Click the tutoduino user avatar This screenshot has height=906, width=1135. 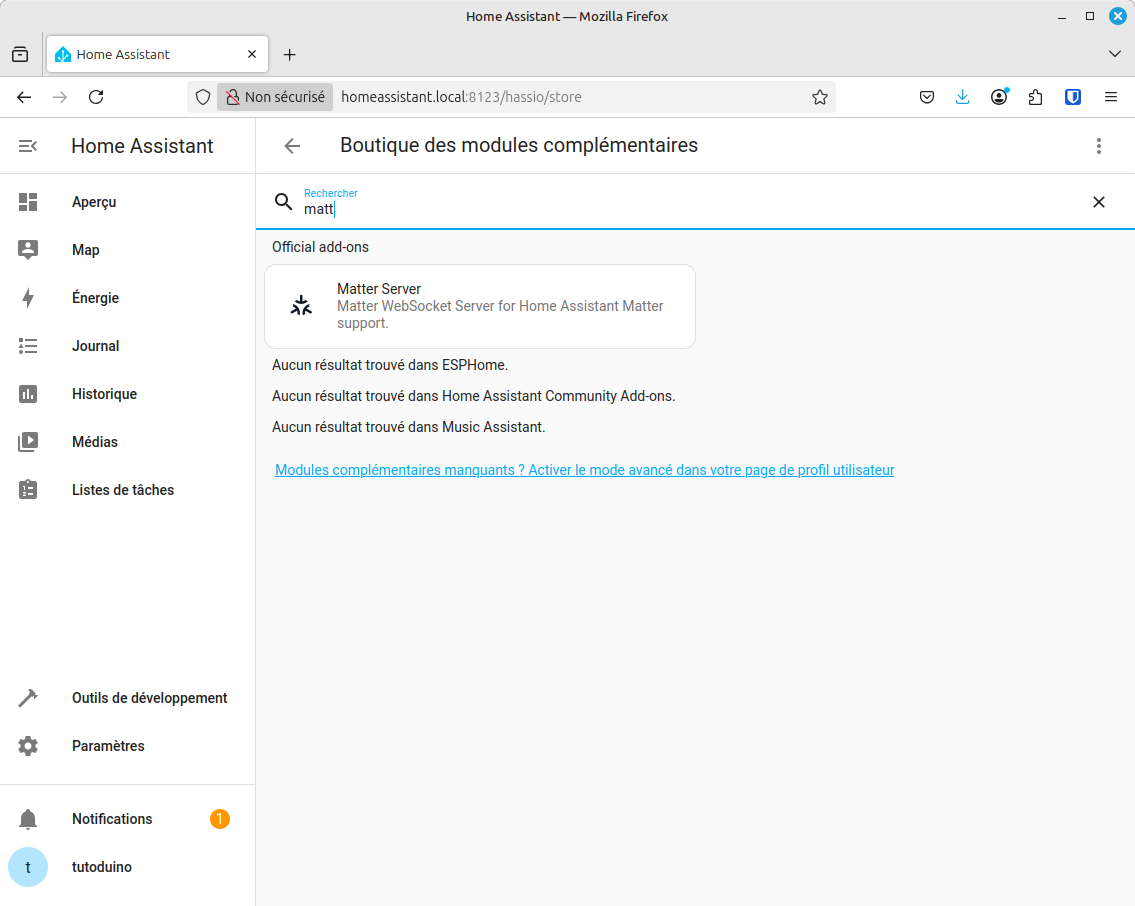(x=28, y=867)
